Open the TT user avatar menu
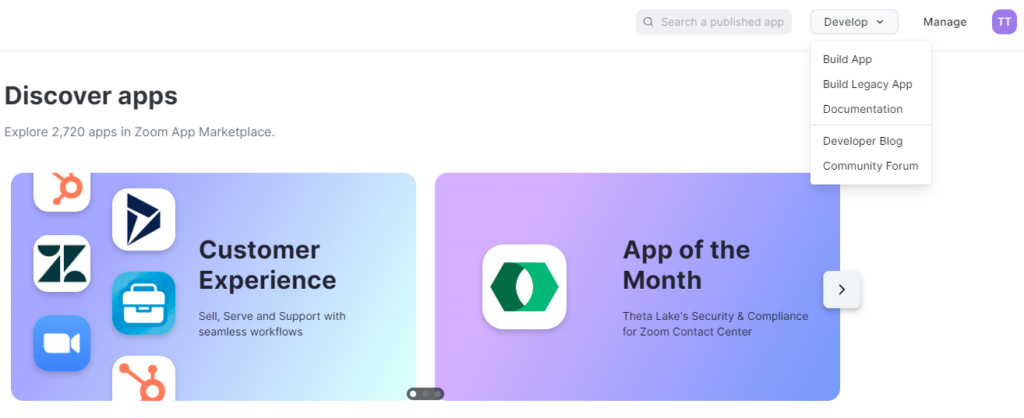This screenshot has height=418, width=1024. click(1004, 22)
